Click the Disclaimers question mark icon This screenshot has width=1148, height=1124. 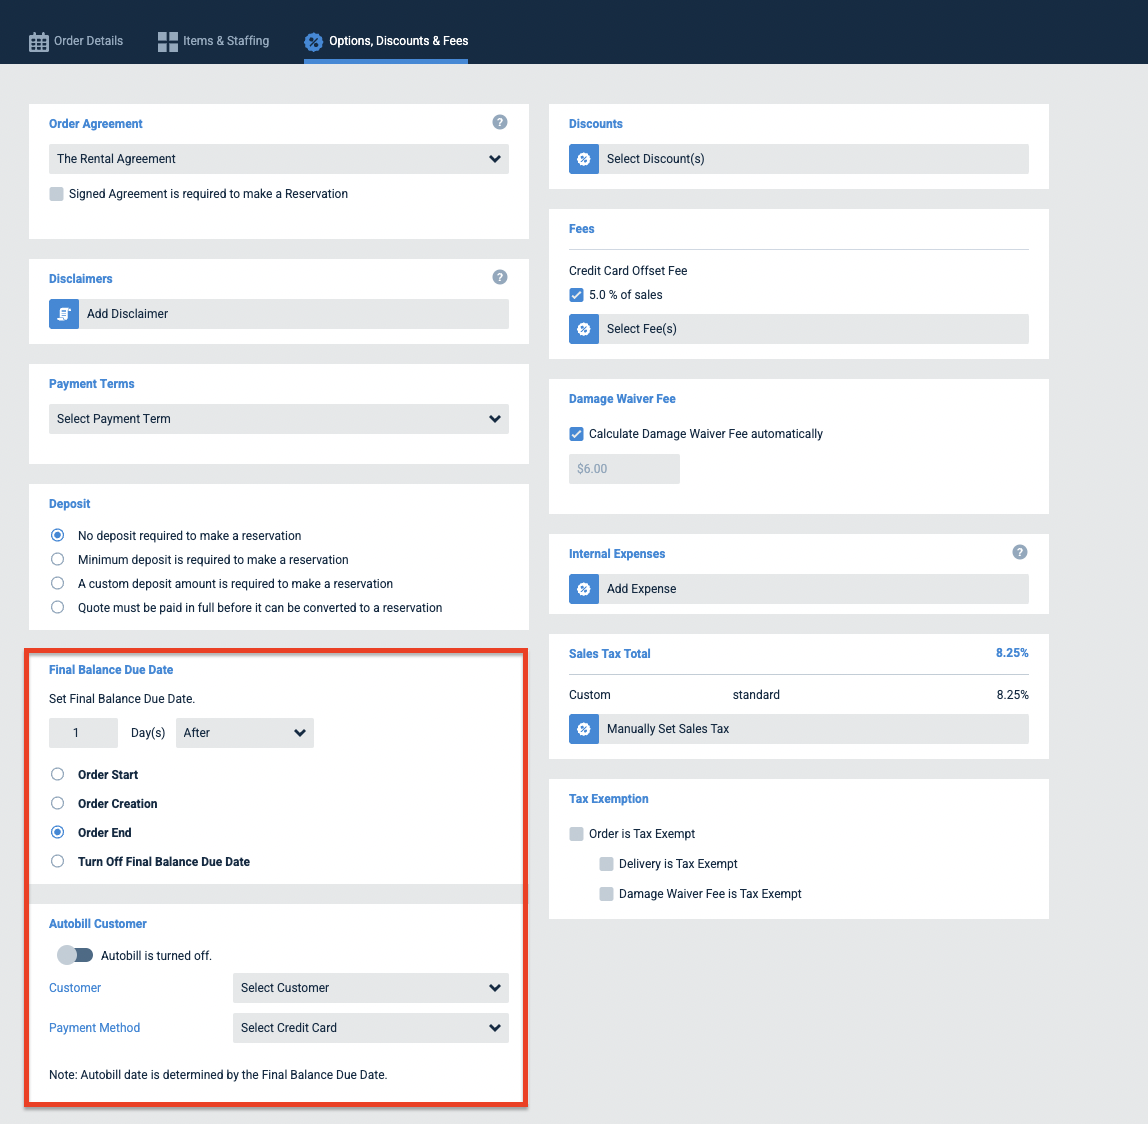tap(500, 277)
